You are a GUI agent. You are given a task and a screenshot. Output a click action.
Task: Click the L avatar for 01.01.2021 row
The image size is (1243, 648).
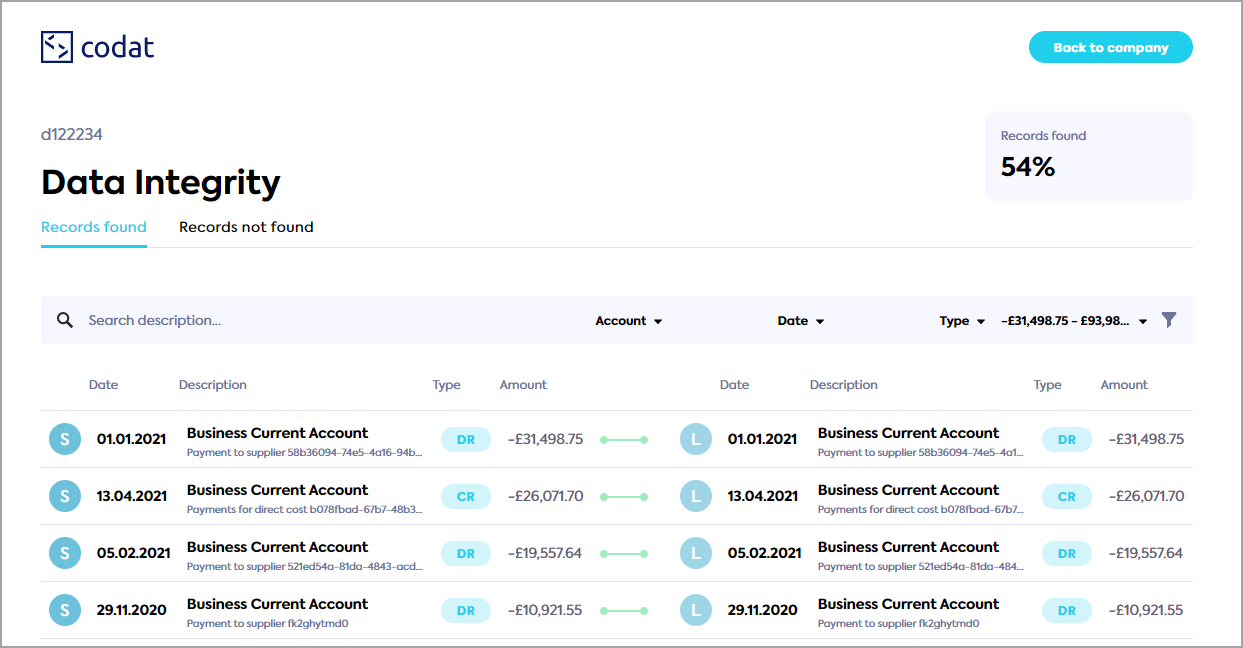point(696,439)
